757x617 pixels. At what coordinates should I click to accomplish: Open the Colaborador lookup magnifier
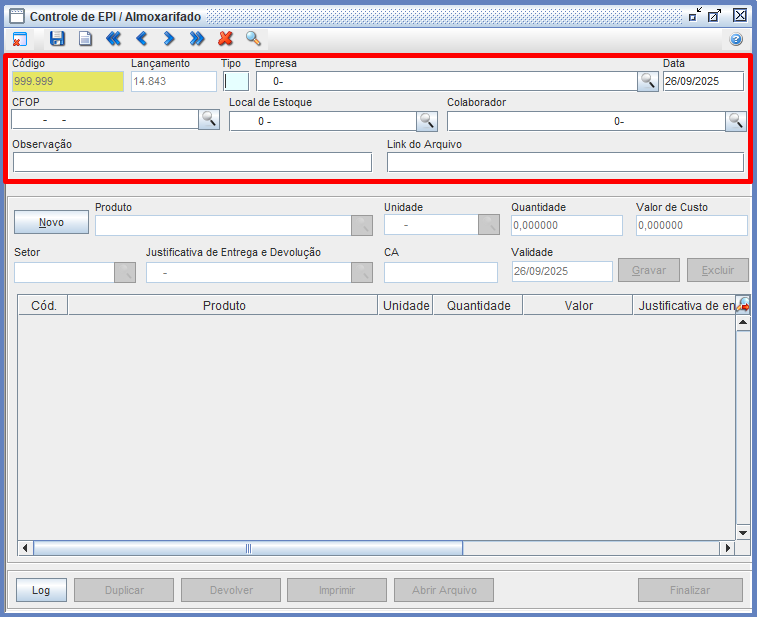[x=736, y=121]
